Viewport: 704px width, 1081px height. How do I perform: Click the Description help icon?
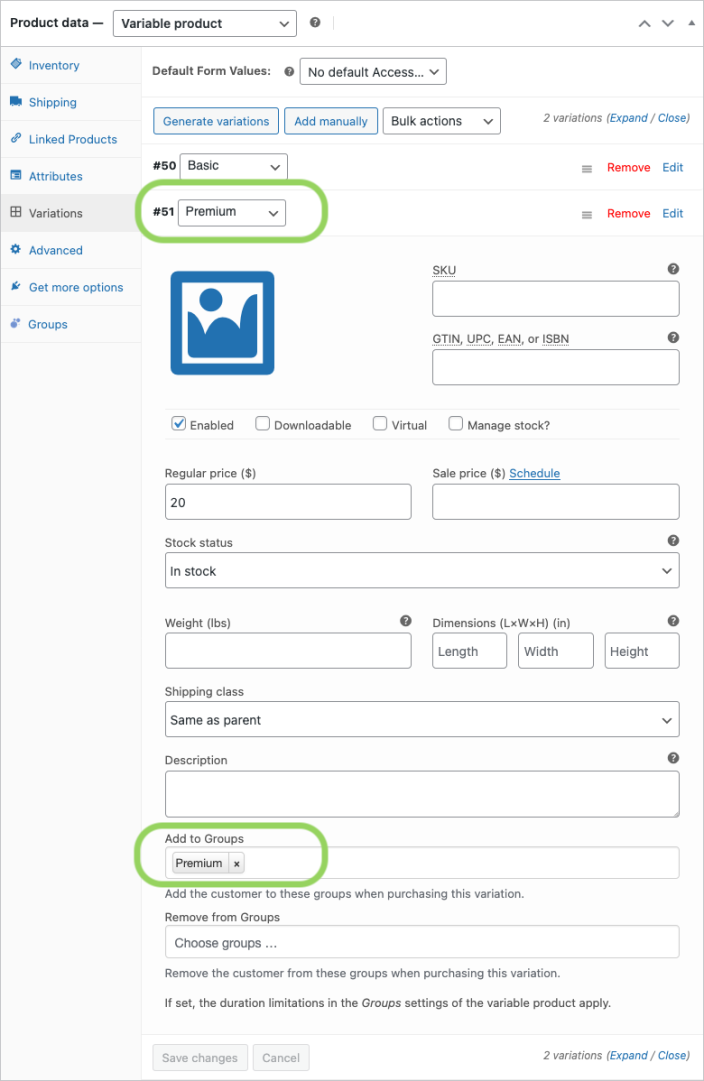click(x=674, y=758)
